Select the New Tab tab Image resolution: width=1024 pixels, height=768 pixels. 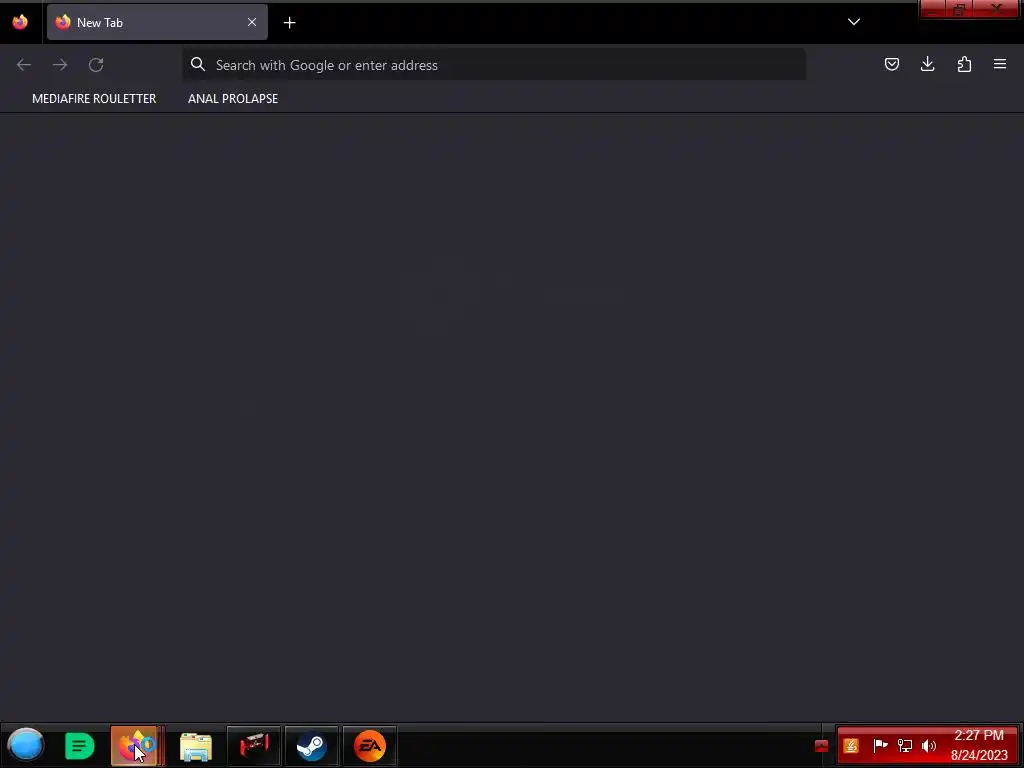tap(157, 22)
